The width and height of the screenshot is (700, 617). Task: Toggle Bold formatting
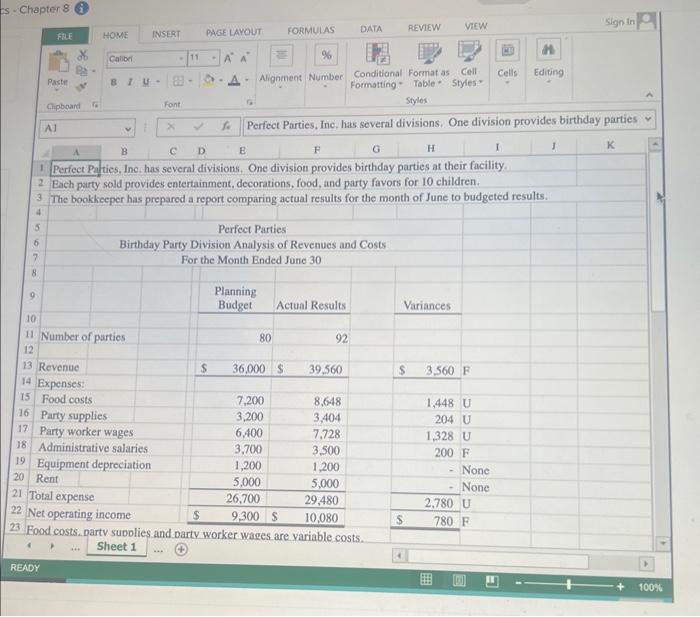(113, 82)
